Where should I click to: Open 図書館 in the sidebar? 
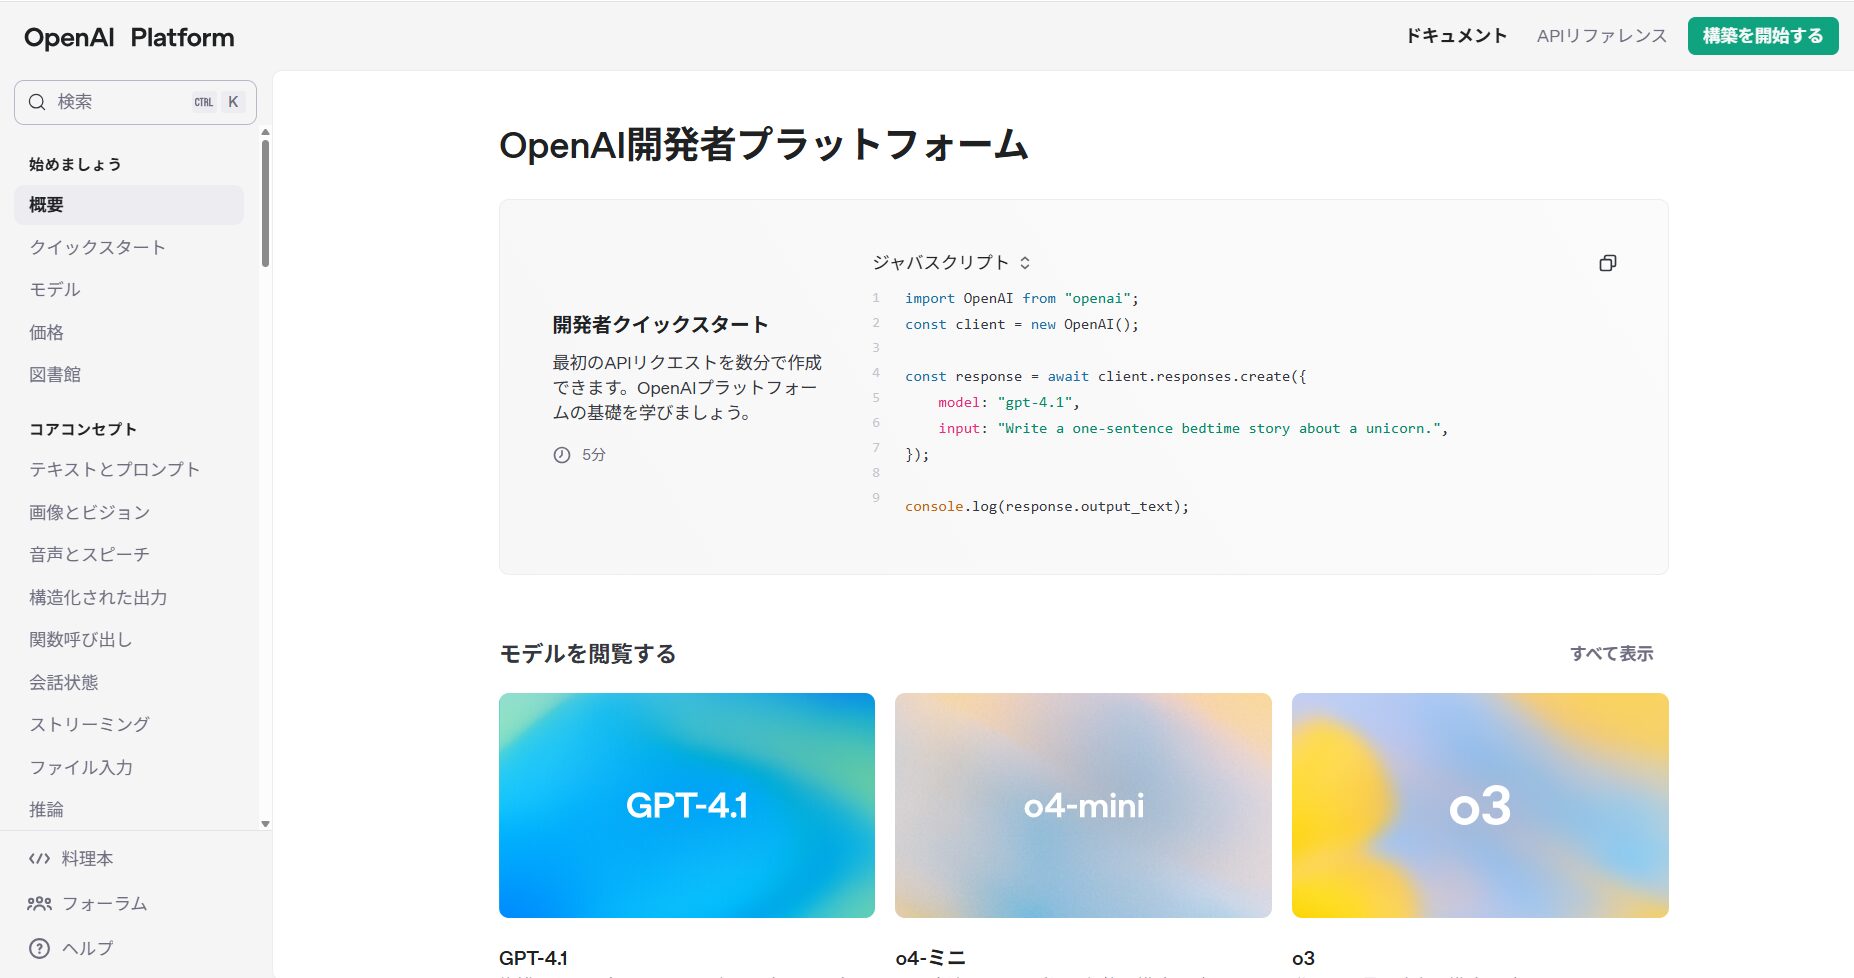(x=129, y=375)
